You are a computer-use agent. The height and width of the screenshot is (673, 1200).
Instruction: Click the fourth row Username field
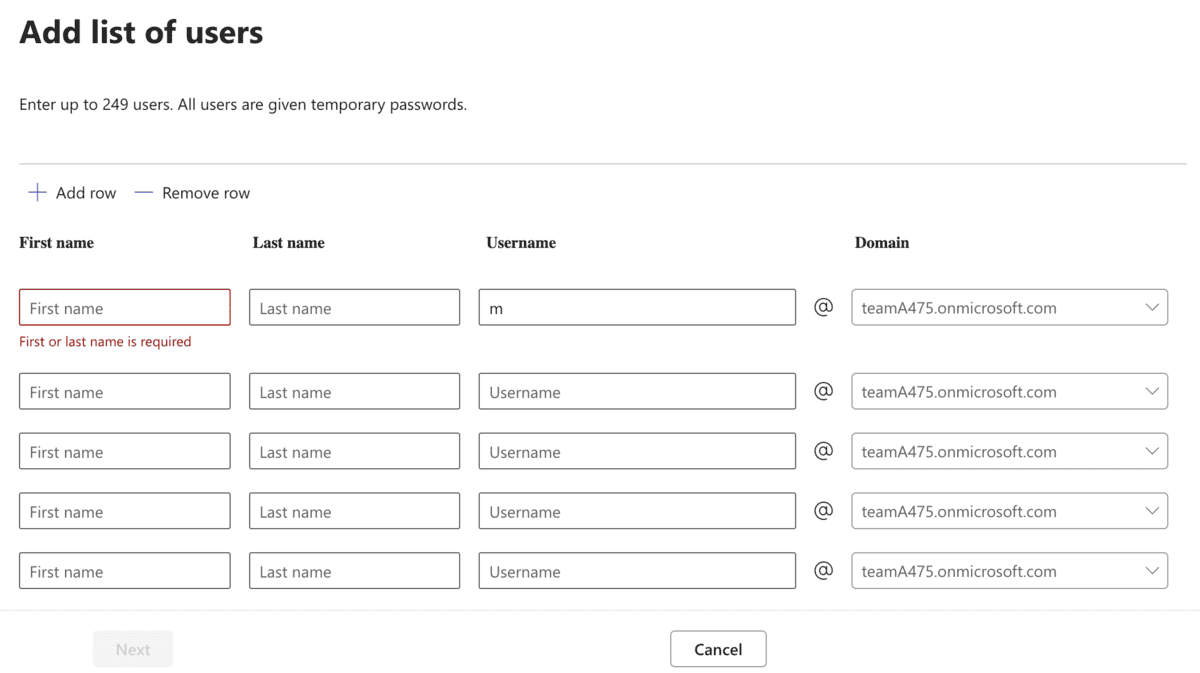point(637,511)
